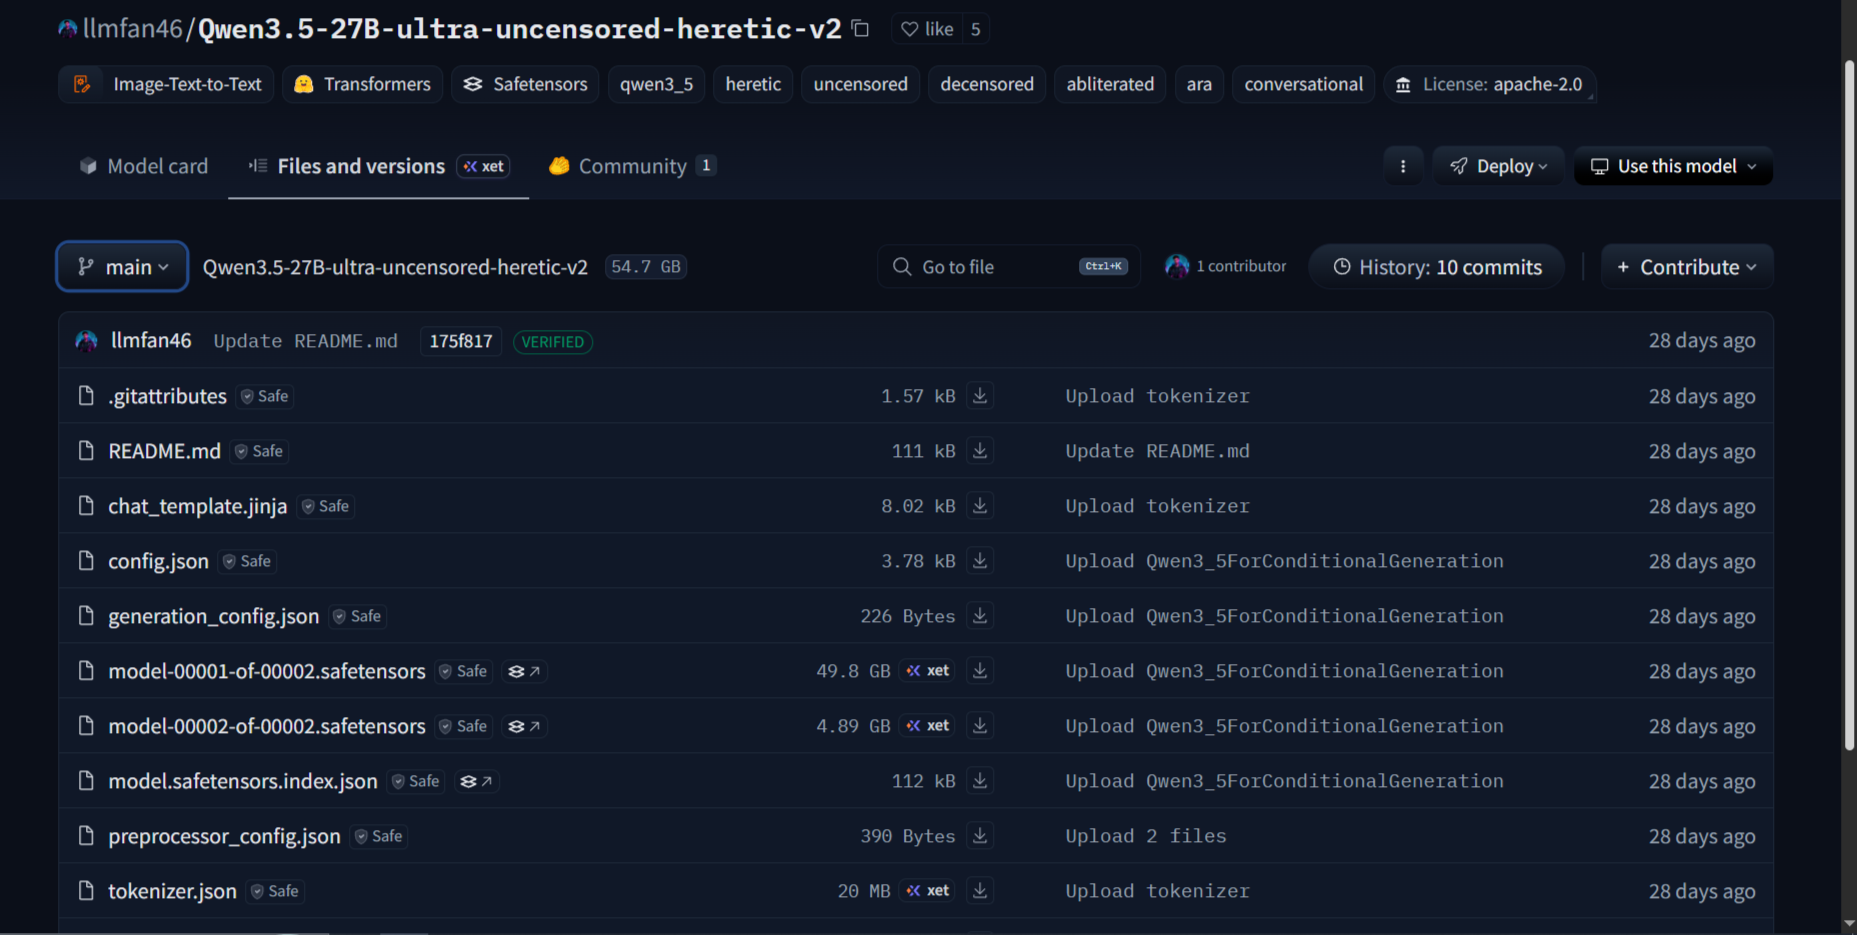1857x935 pixels.
Task: Click the 1 contributor link
Action: click(1241, 266)
